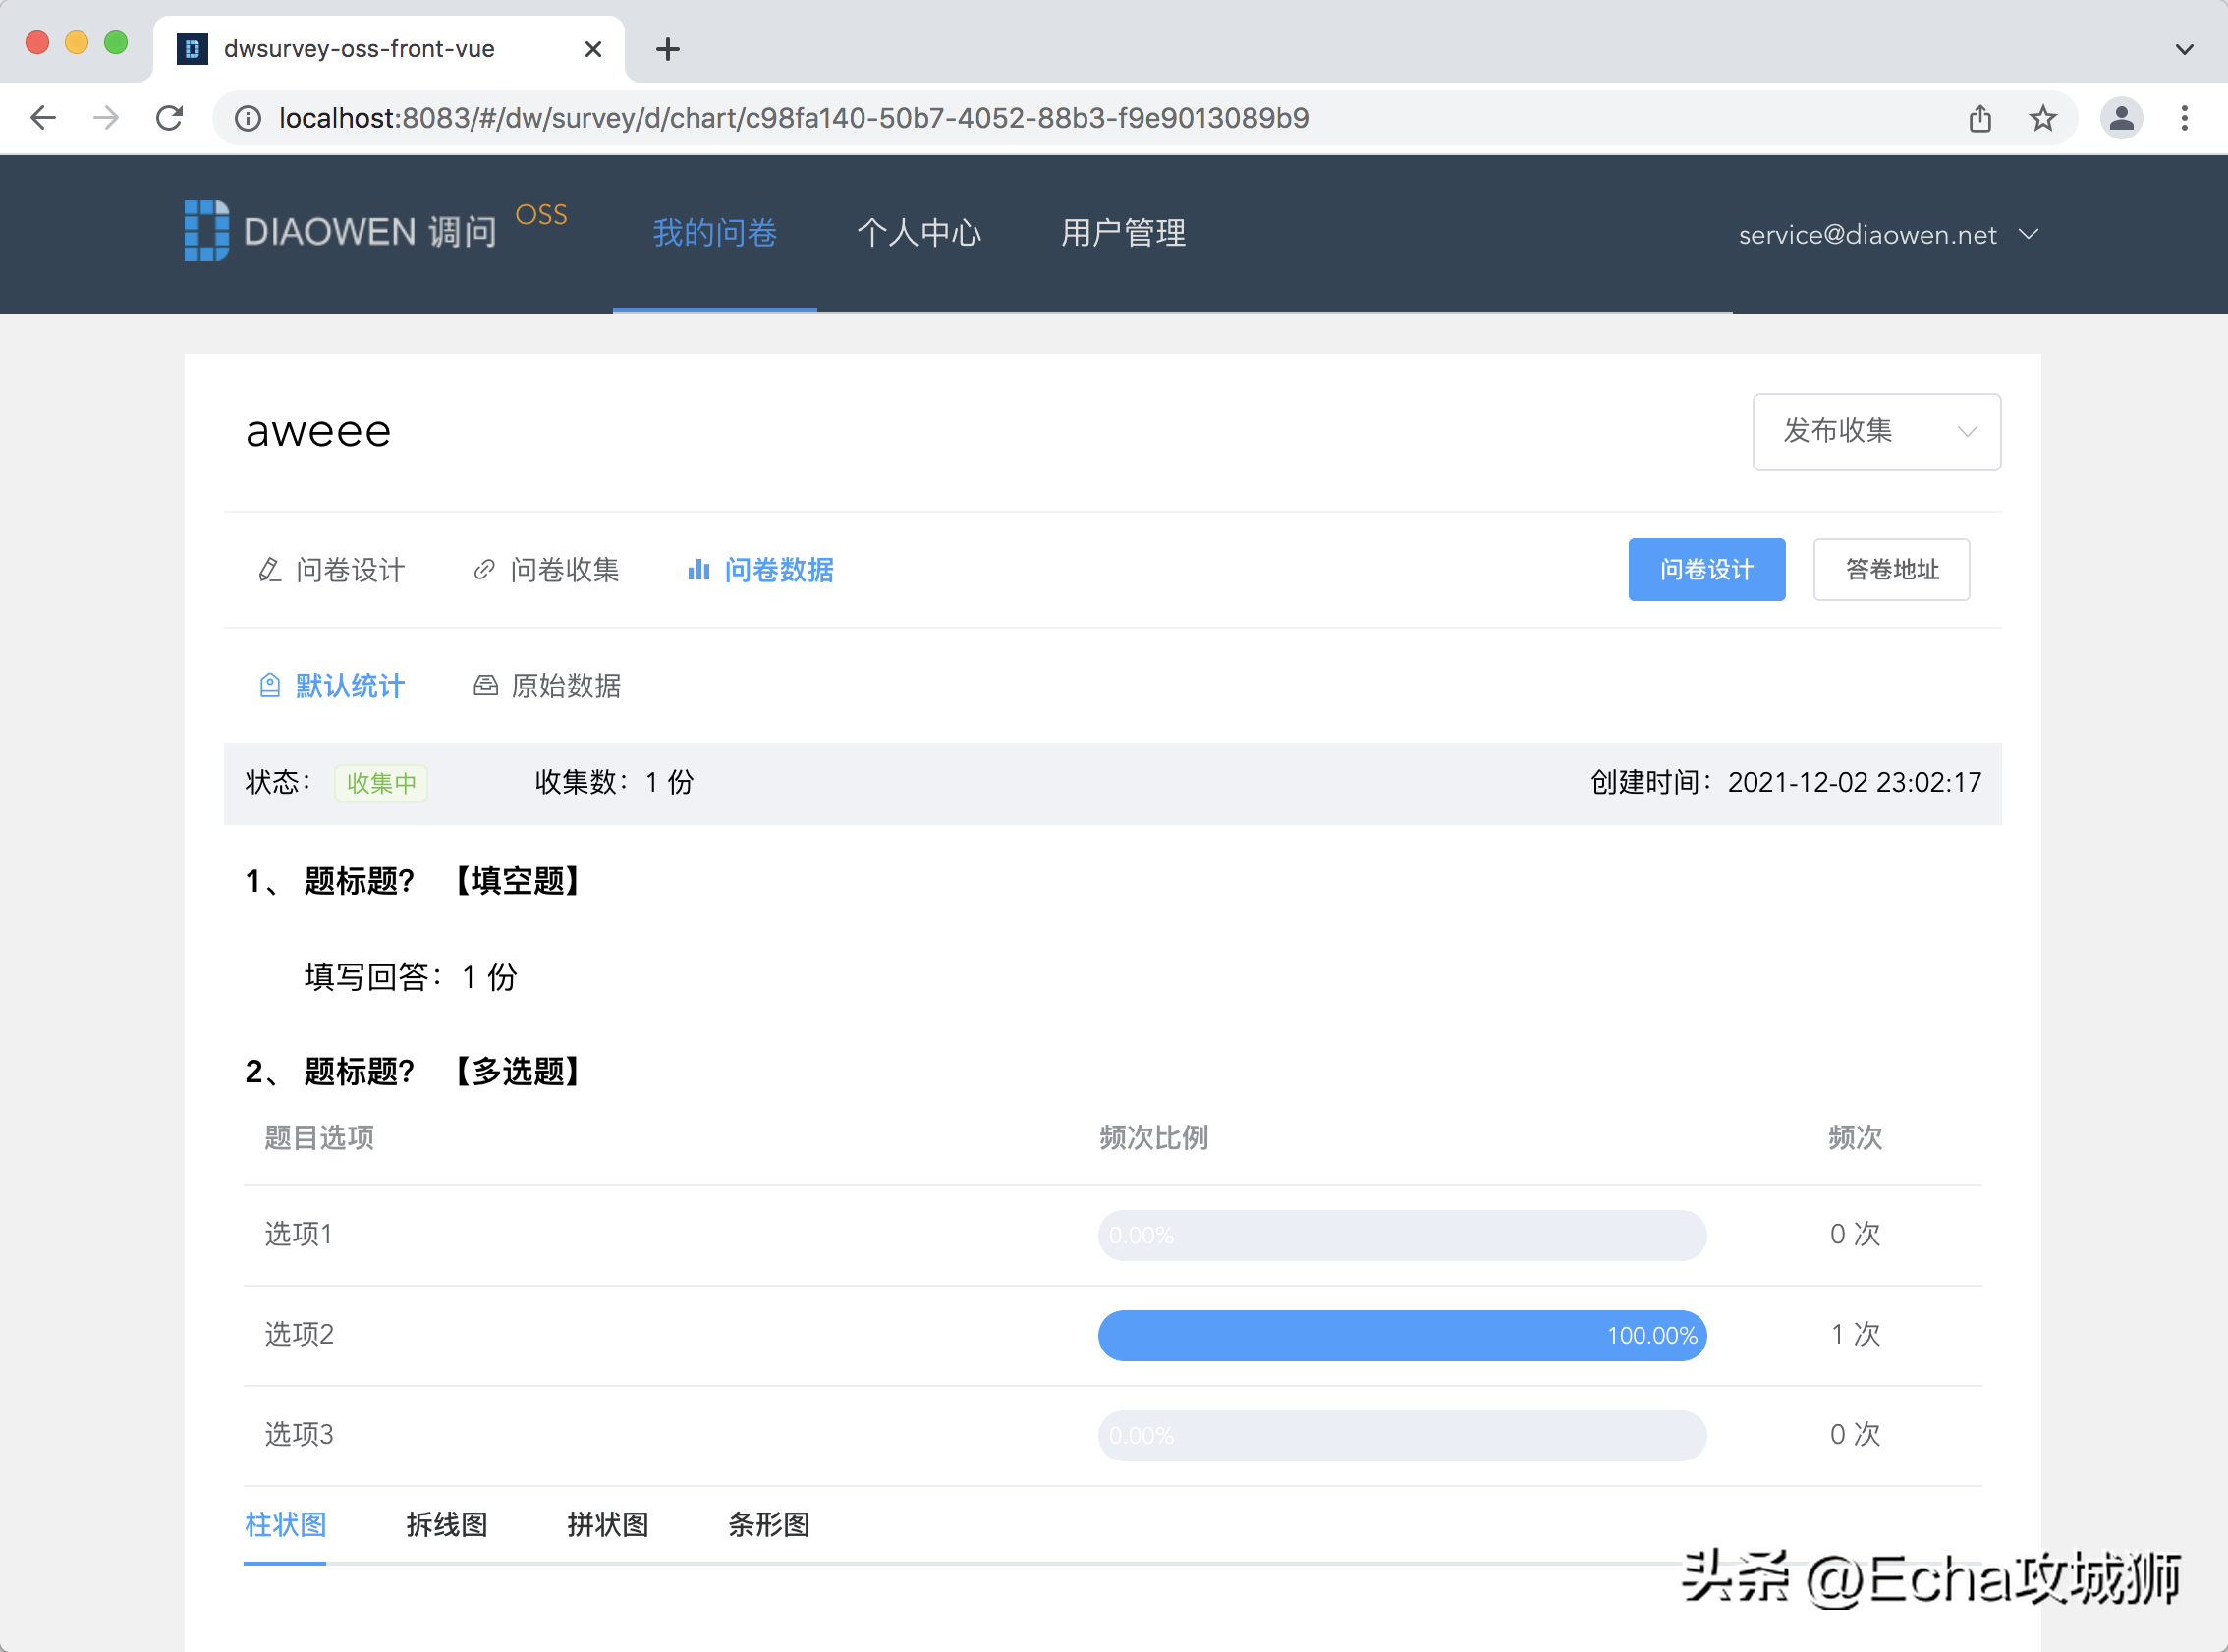Viewport: 2228px width, 1652px height.
Task: Click the 选项3 0.00% progress bar
Action: click(x=1402, y=1436)
